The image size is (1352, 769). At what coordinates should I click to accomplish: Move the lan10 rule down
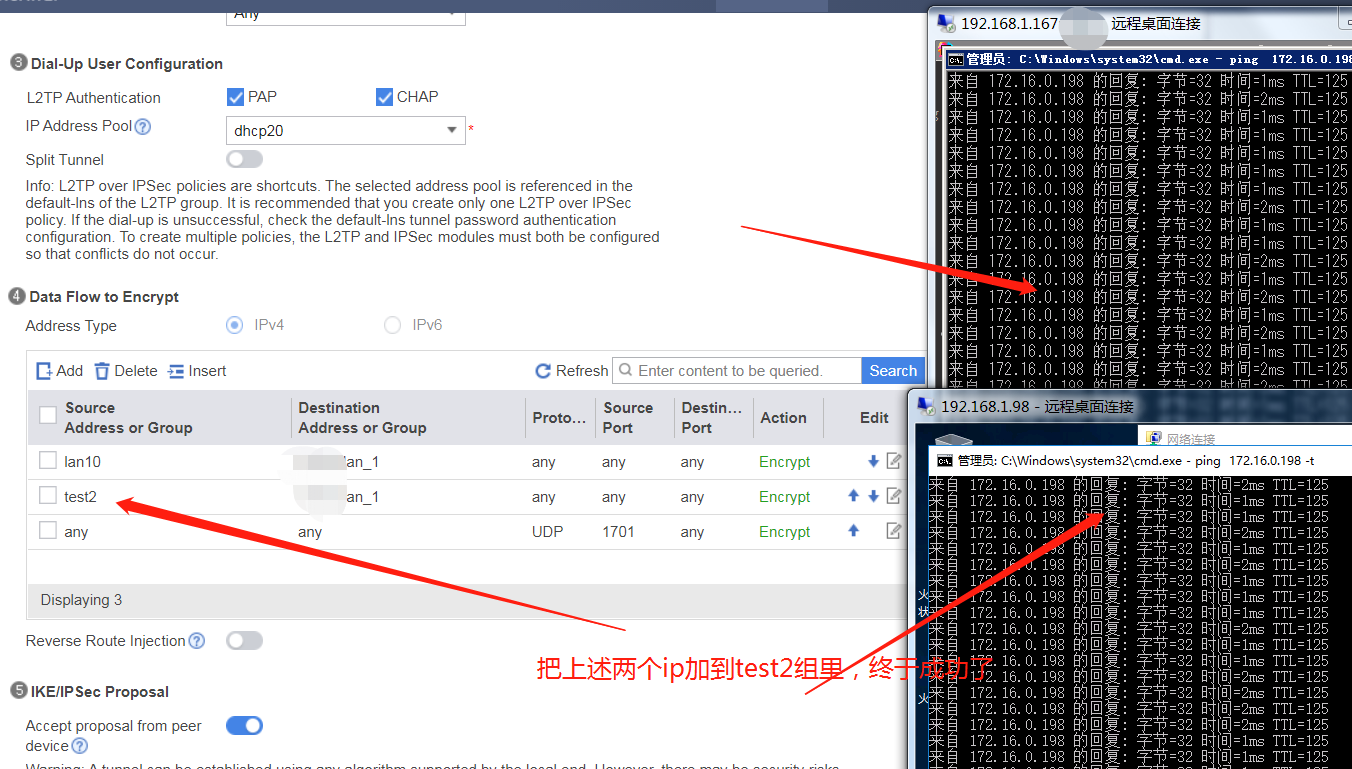point(873,462)
